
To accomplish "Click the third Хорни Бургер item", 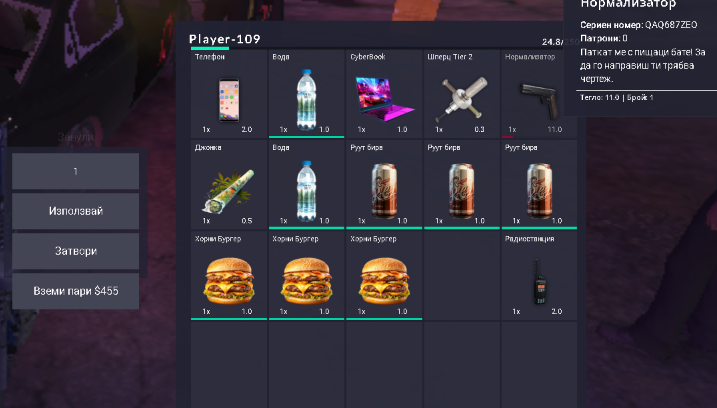I will (384, 276).
